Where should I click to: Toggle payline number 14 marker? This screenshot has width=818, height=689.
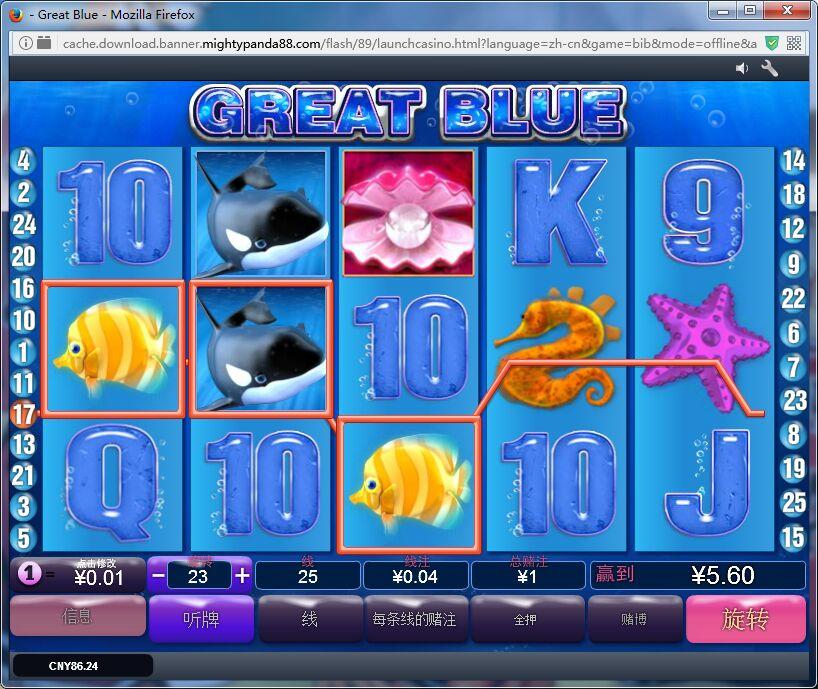click(793, 161)
